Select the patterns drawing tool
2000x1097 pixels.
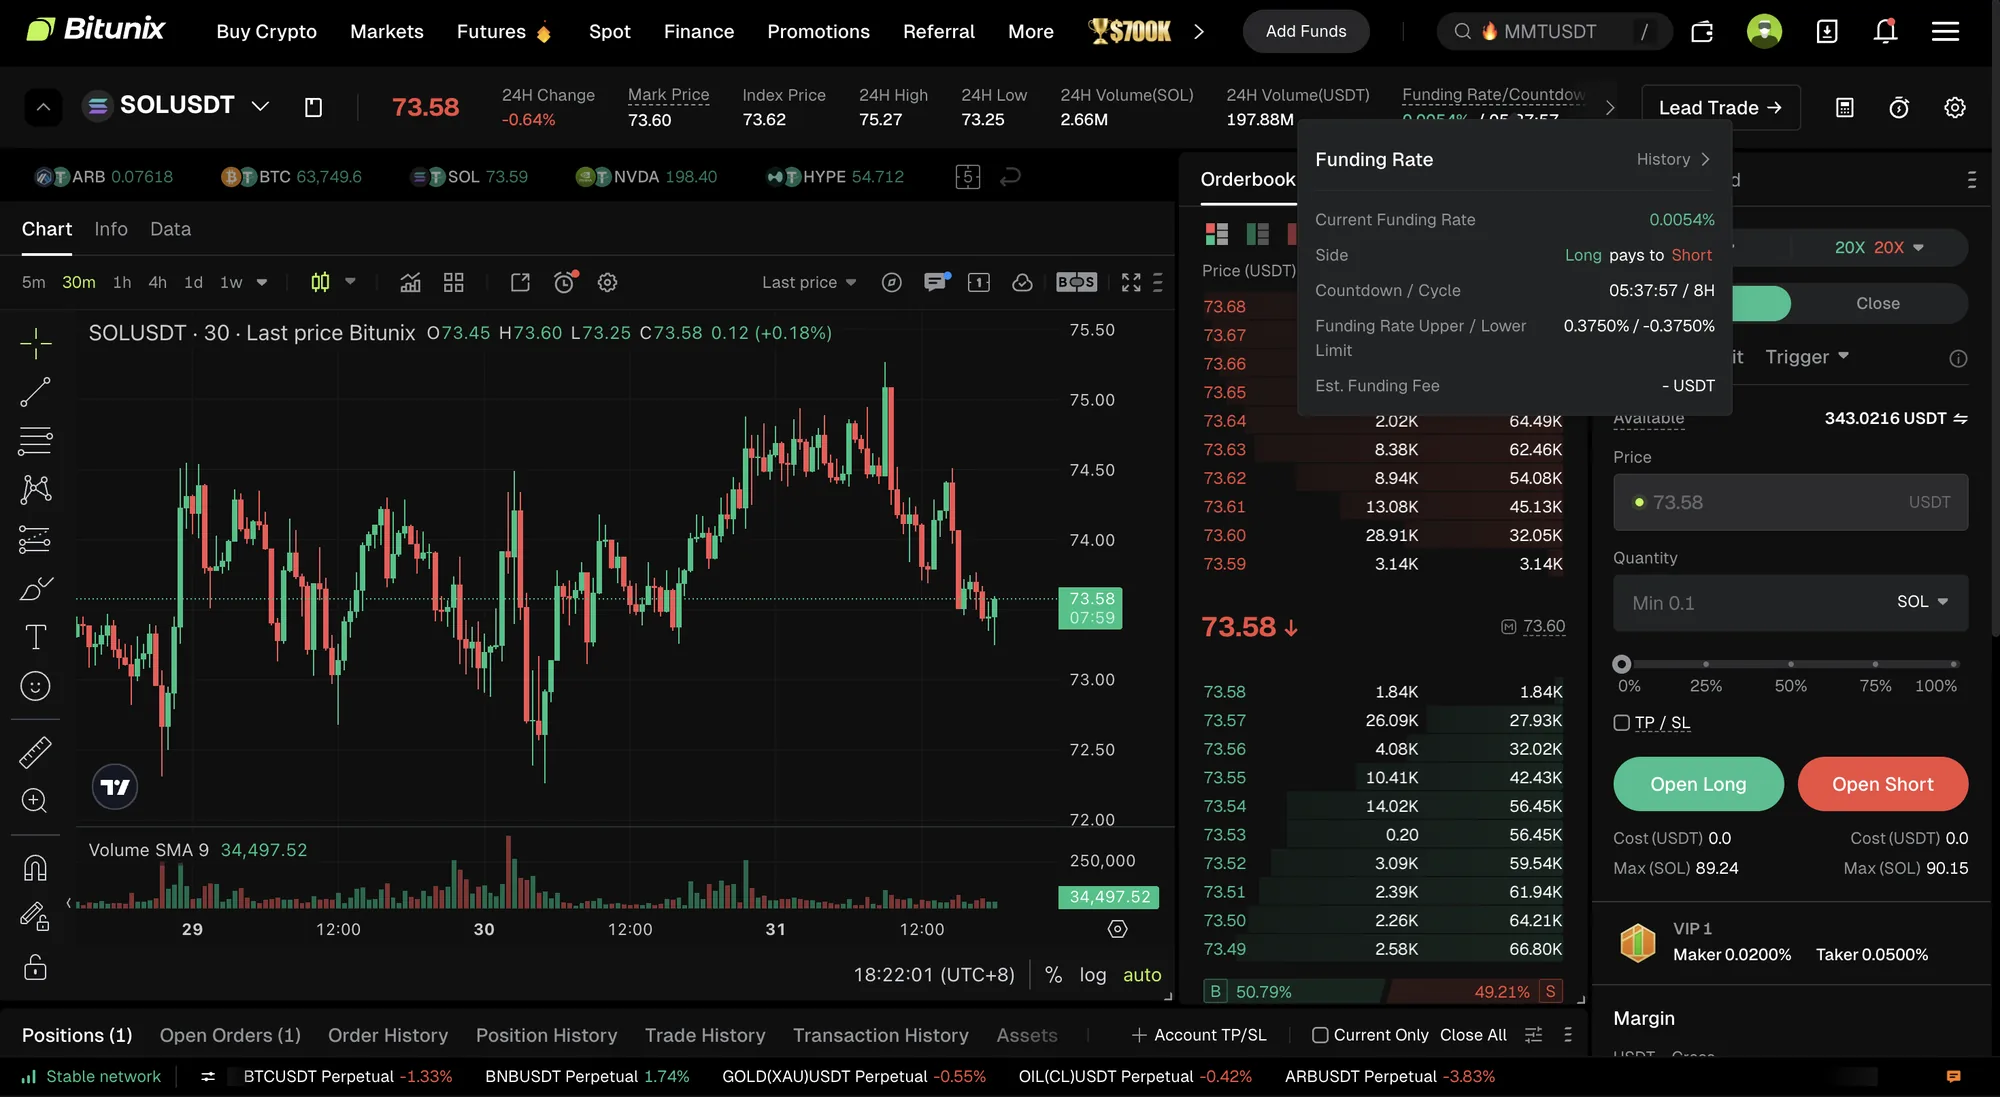click(x=35, y=489)
